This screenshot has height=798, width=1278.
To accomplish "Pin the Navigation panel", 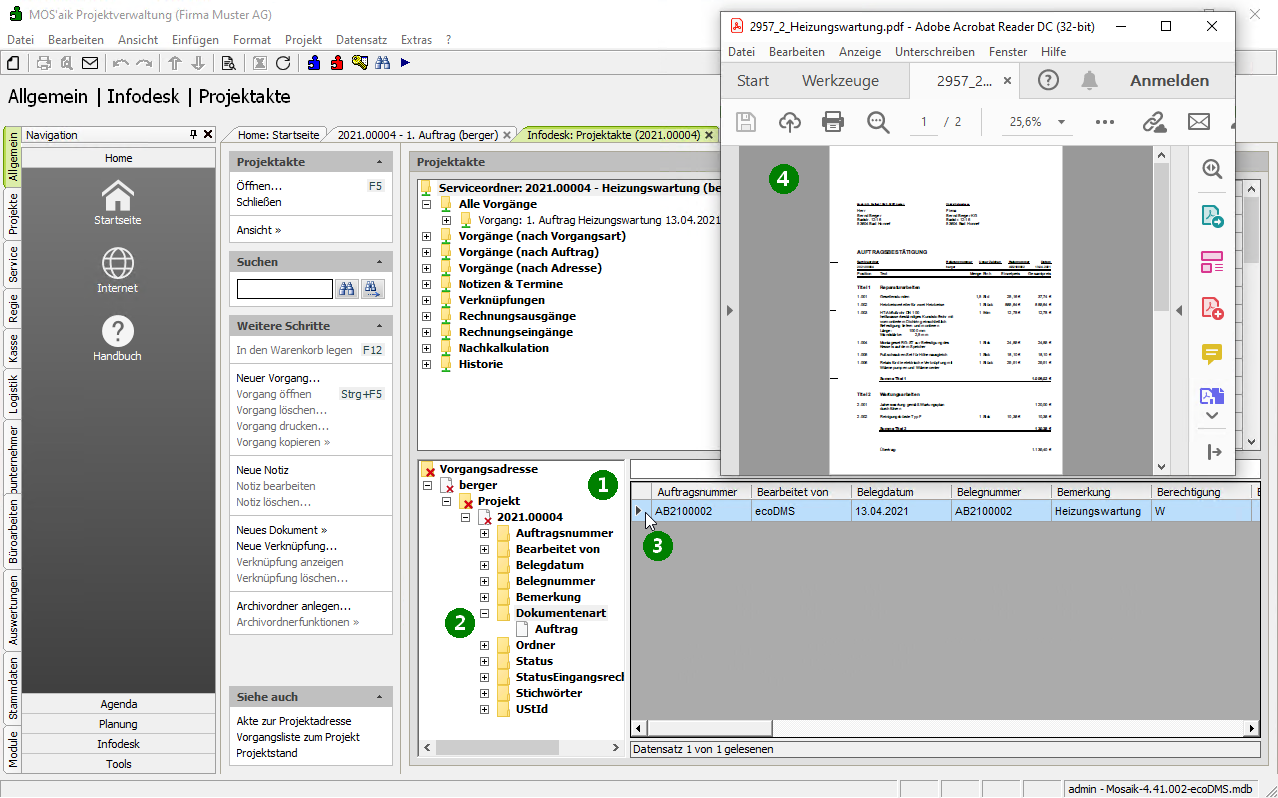I will 194,135.
